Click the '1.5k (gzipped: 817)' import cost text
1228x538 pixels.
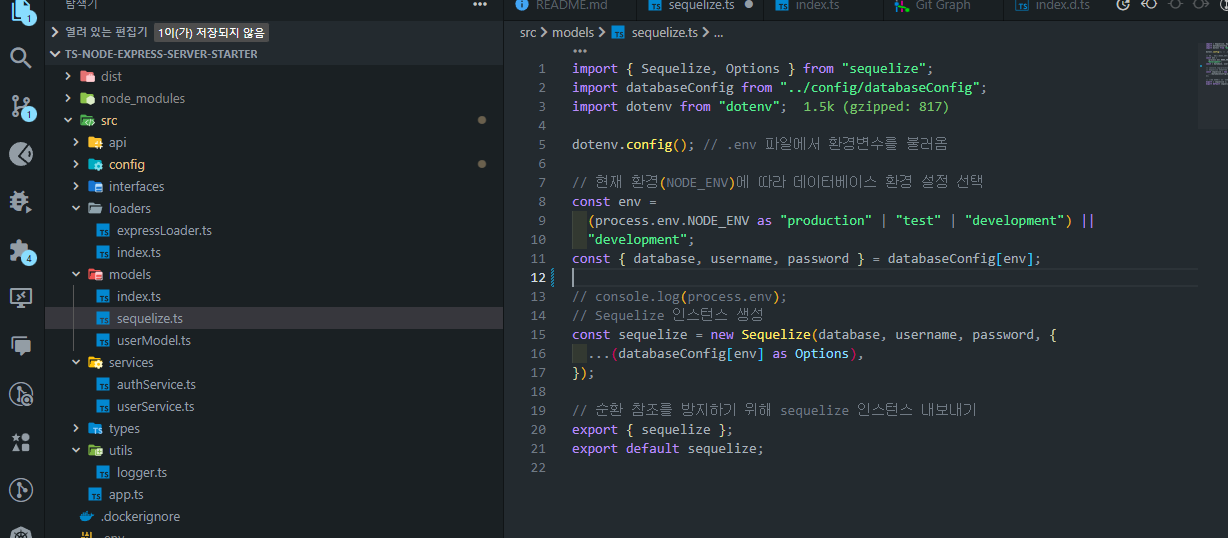[876, 106]
